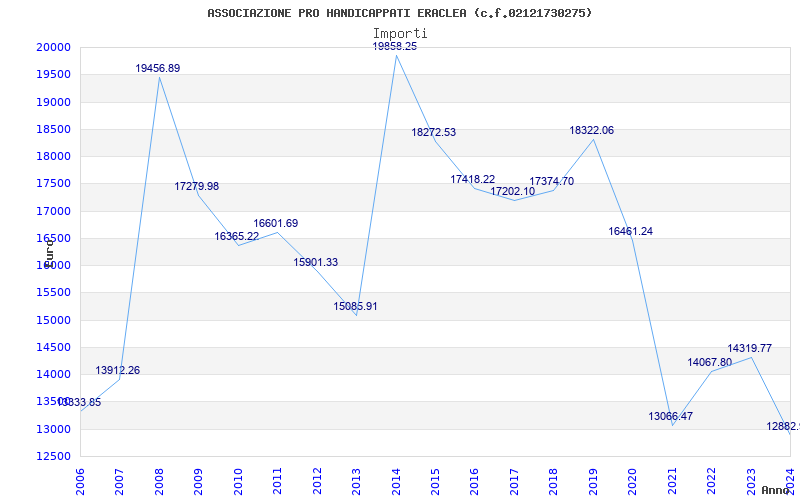Click x-axis year 2012
The height and width of the screenshot is (500, 800).
coord(317,481)
